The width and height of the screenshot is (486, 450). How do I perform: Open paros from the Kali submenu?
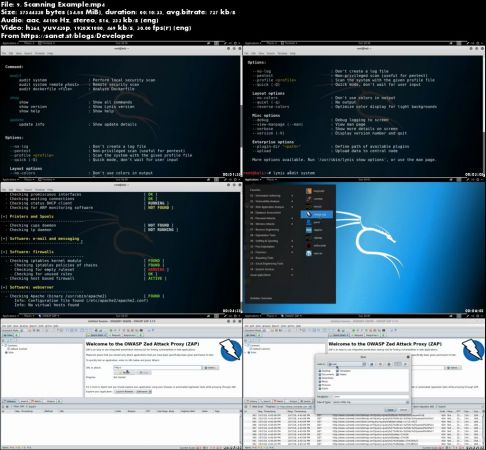[x=314, y=222]
